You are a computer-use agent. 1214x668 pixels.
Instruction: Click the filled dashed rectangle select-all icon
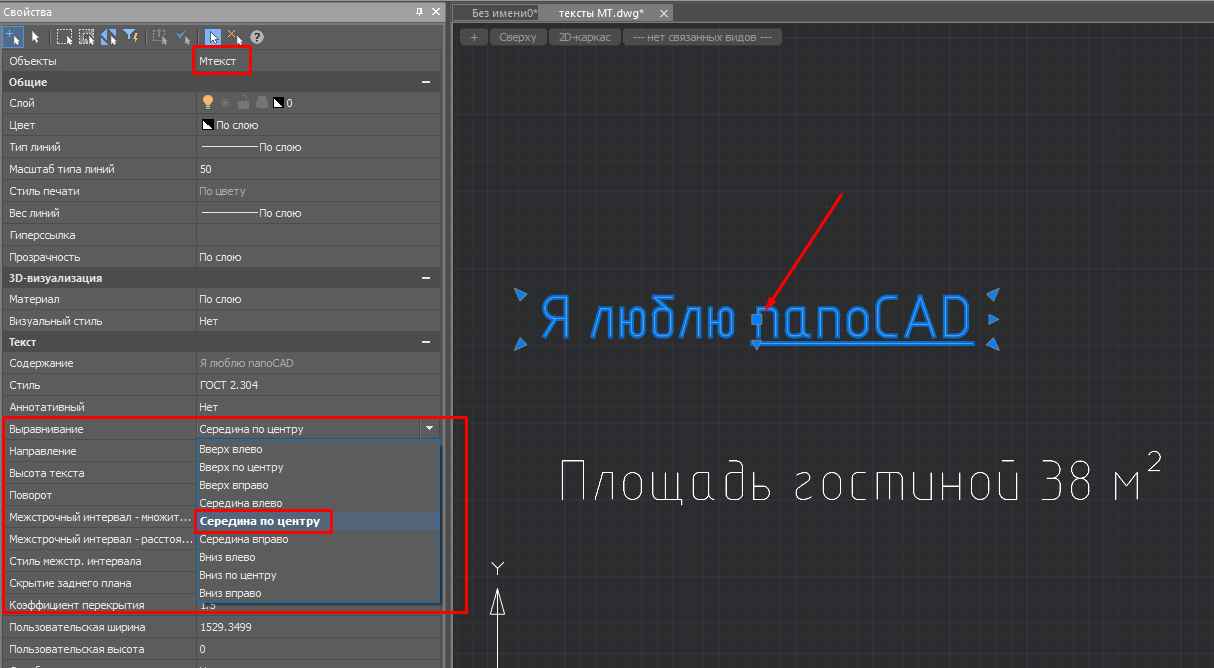(x=87, y=37)
